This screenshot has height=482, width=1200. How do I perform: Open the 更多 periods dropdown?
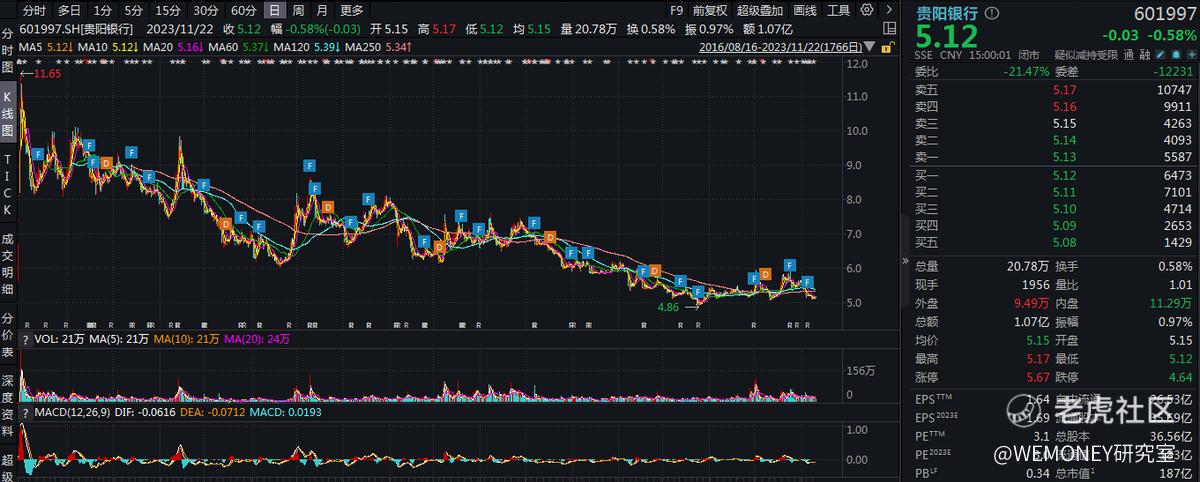click(x=352, y=10)
